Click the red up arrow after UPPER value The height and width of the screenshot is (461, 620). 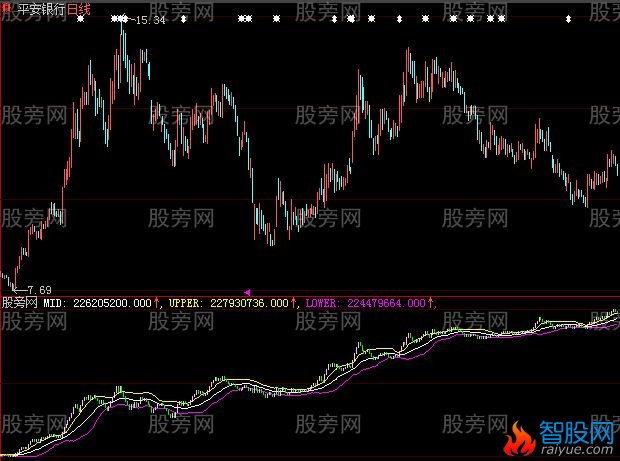point(293,303)
